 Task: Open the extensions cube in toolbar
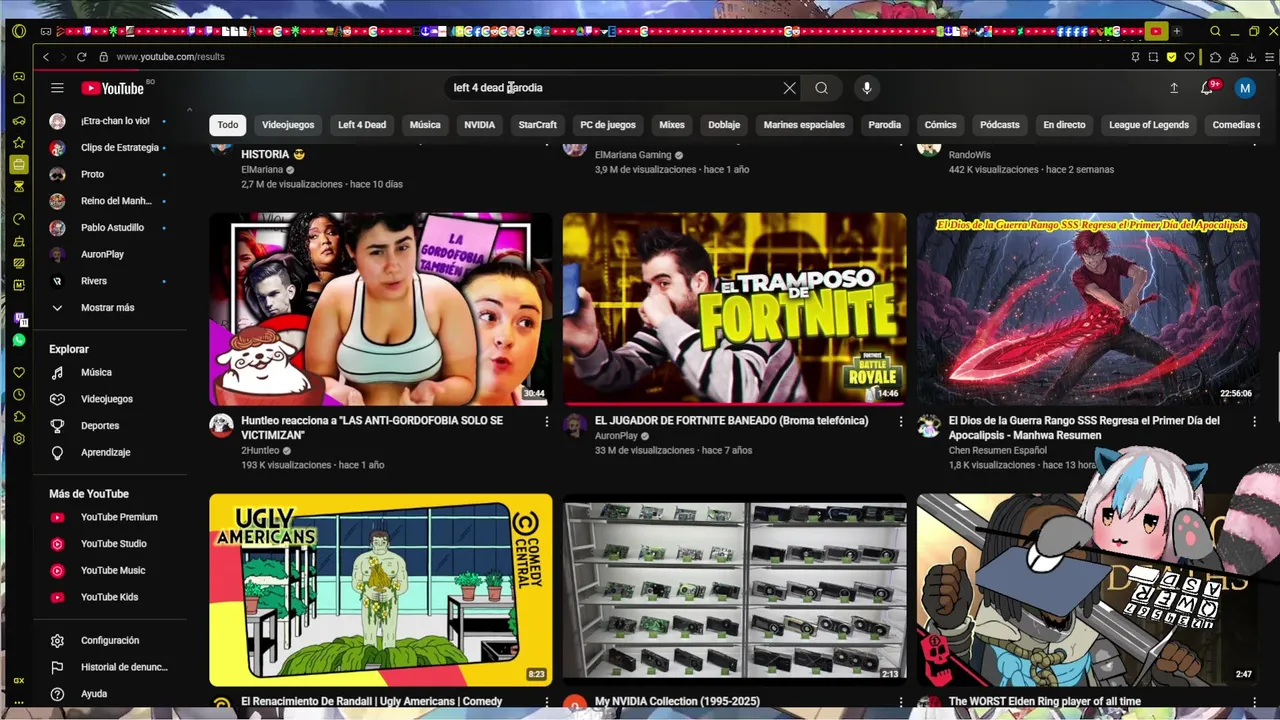pos(1215,57)
